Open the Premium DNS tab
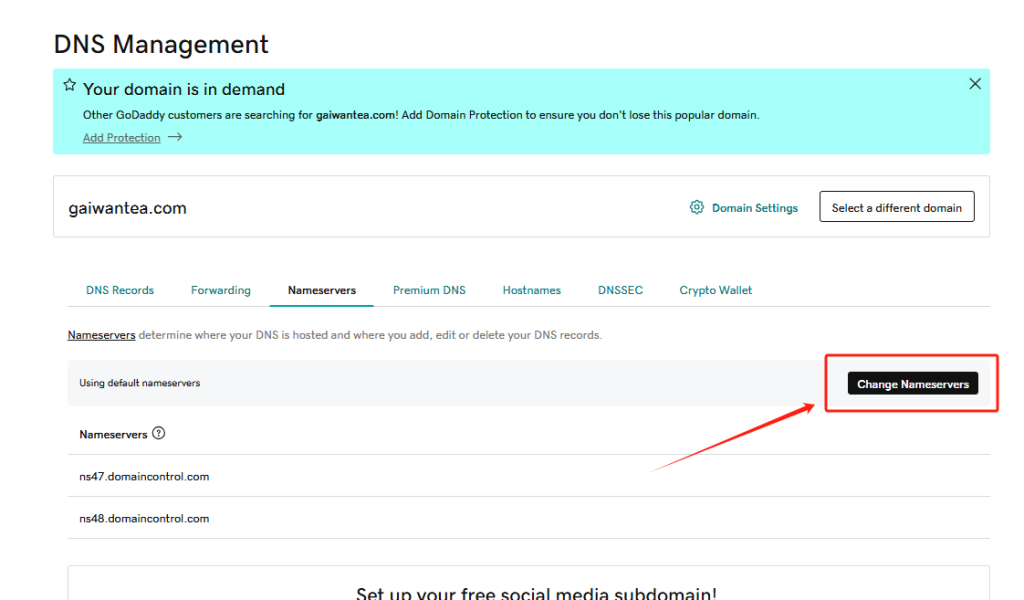This screenshot has height=600, width=1024. coord(429,290)
